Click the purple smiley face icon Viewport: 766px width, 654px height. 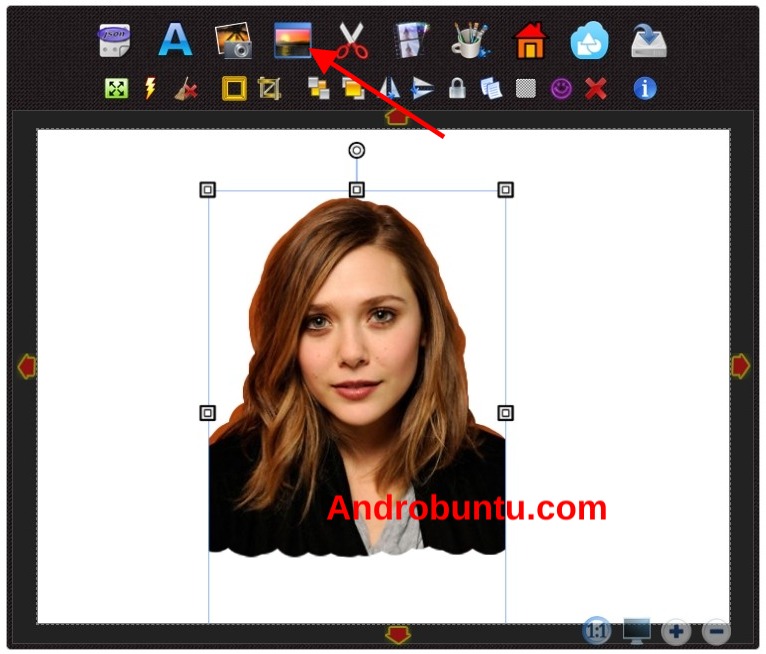[561, 89]
